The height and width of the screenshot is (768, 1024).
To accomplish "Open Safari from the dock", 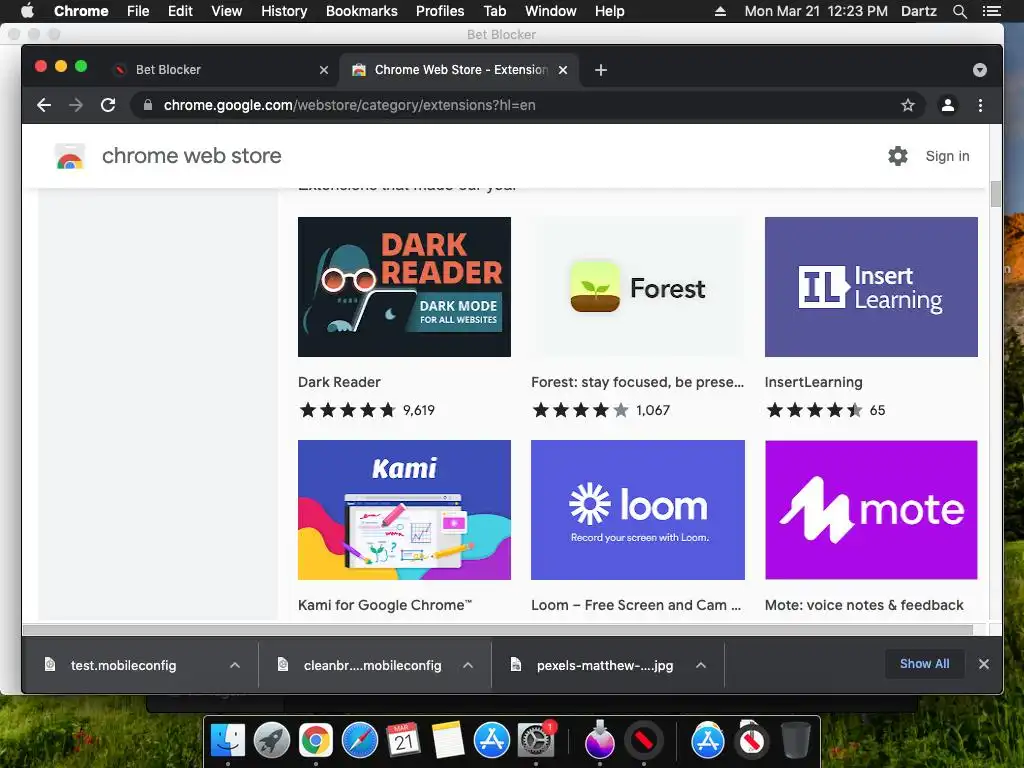I will 360,740.
